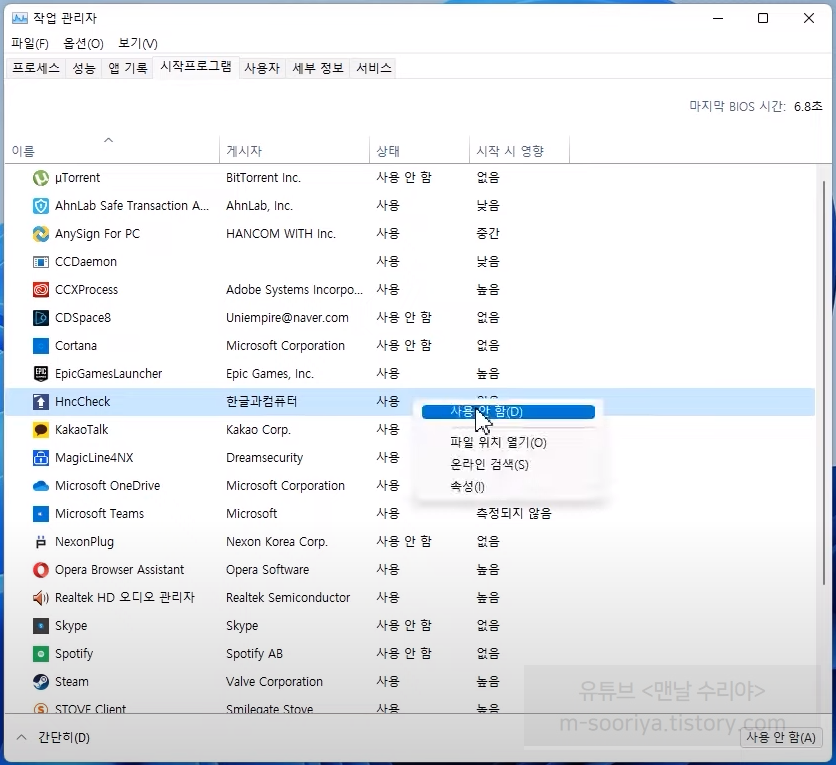Open the 옵션(O) menu
Screen dimensions: 836x765
point(83,44)
